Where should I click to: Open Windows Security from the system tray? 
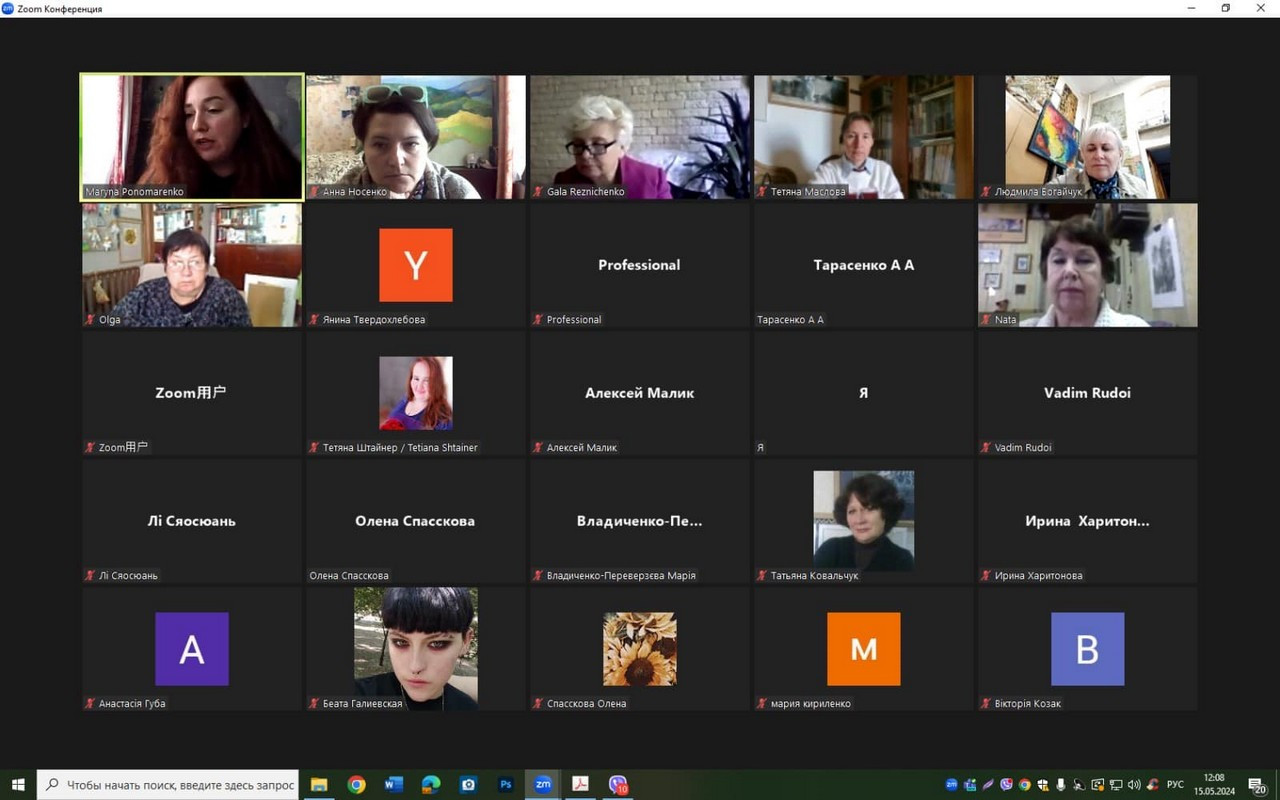[x=1043, y=785]
